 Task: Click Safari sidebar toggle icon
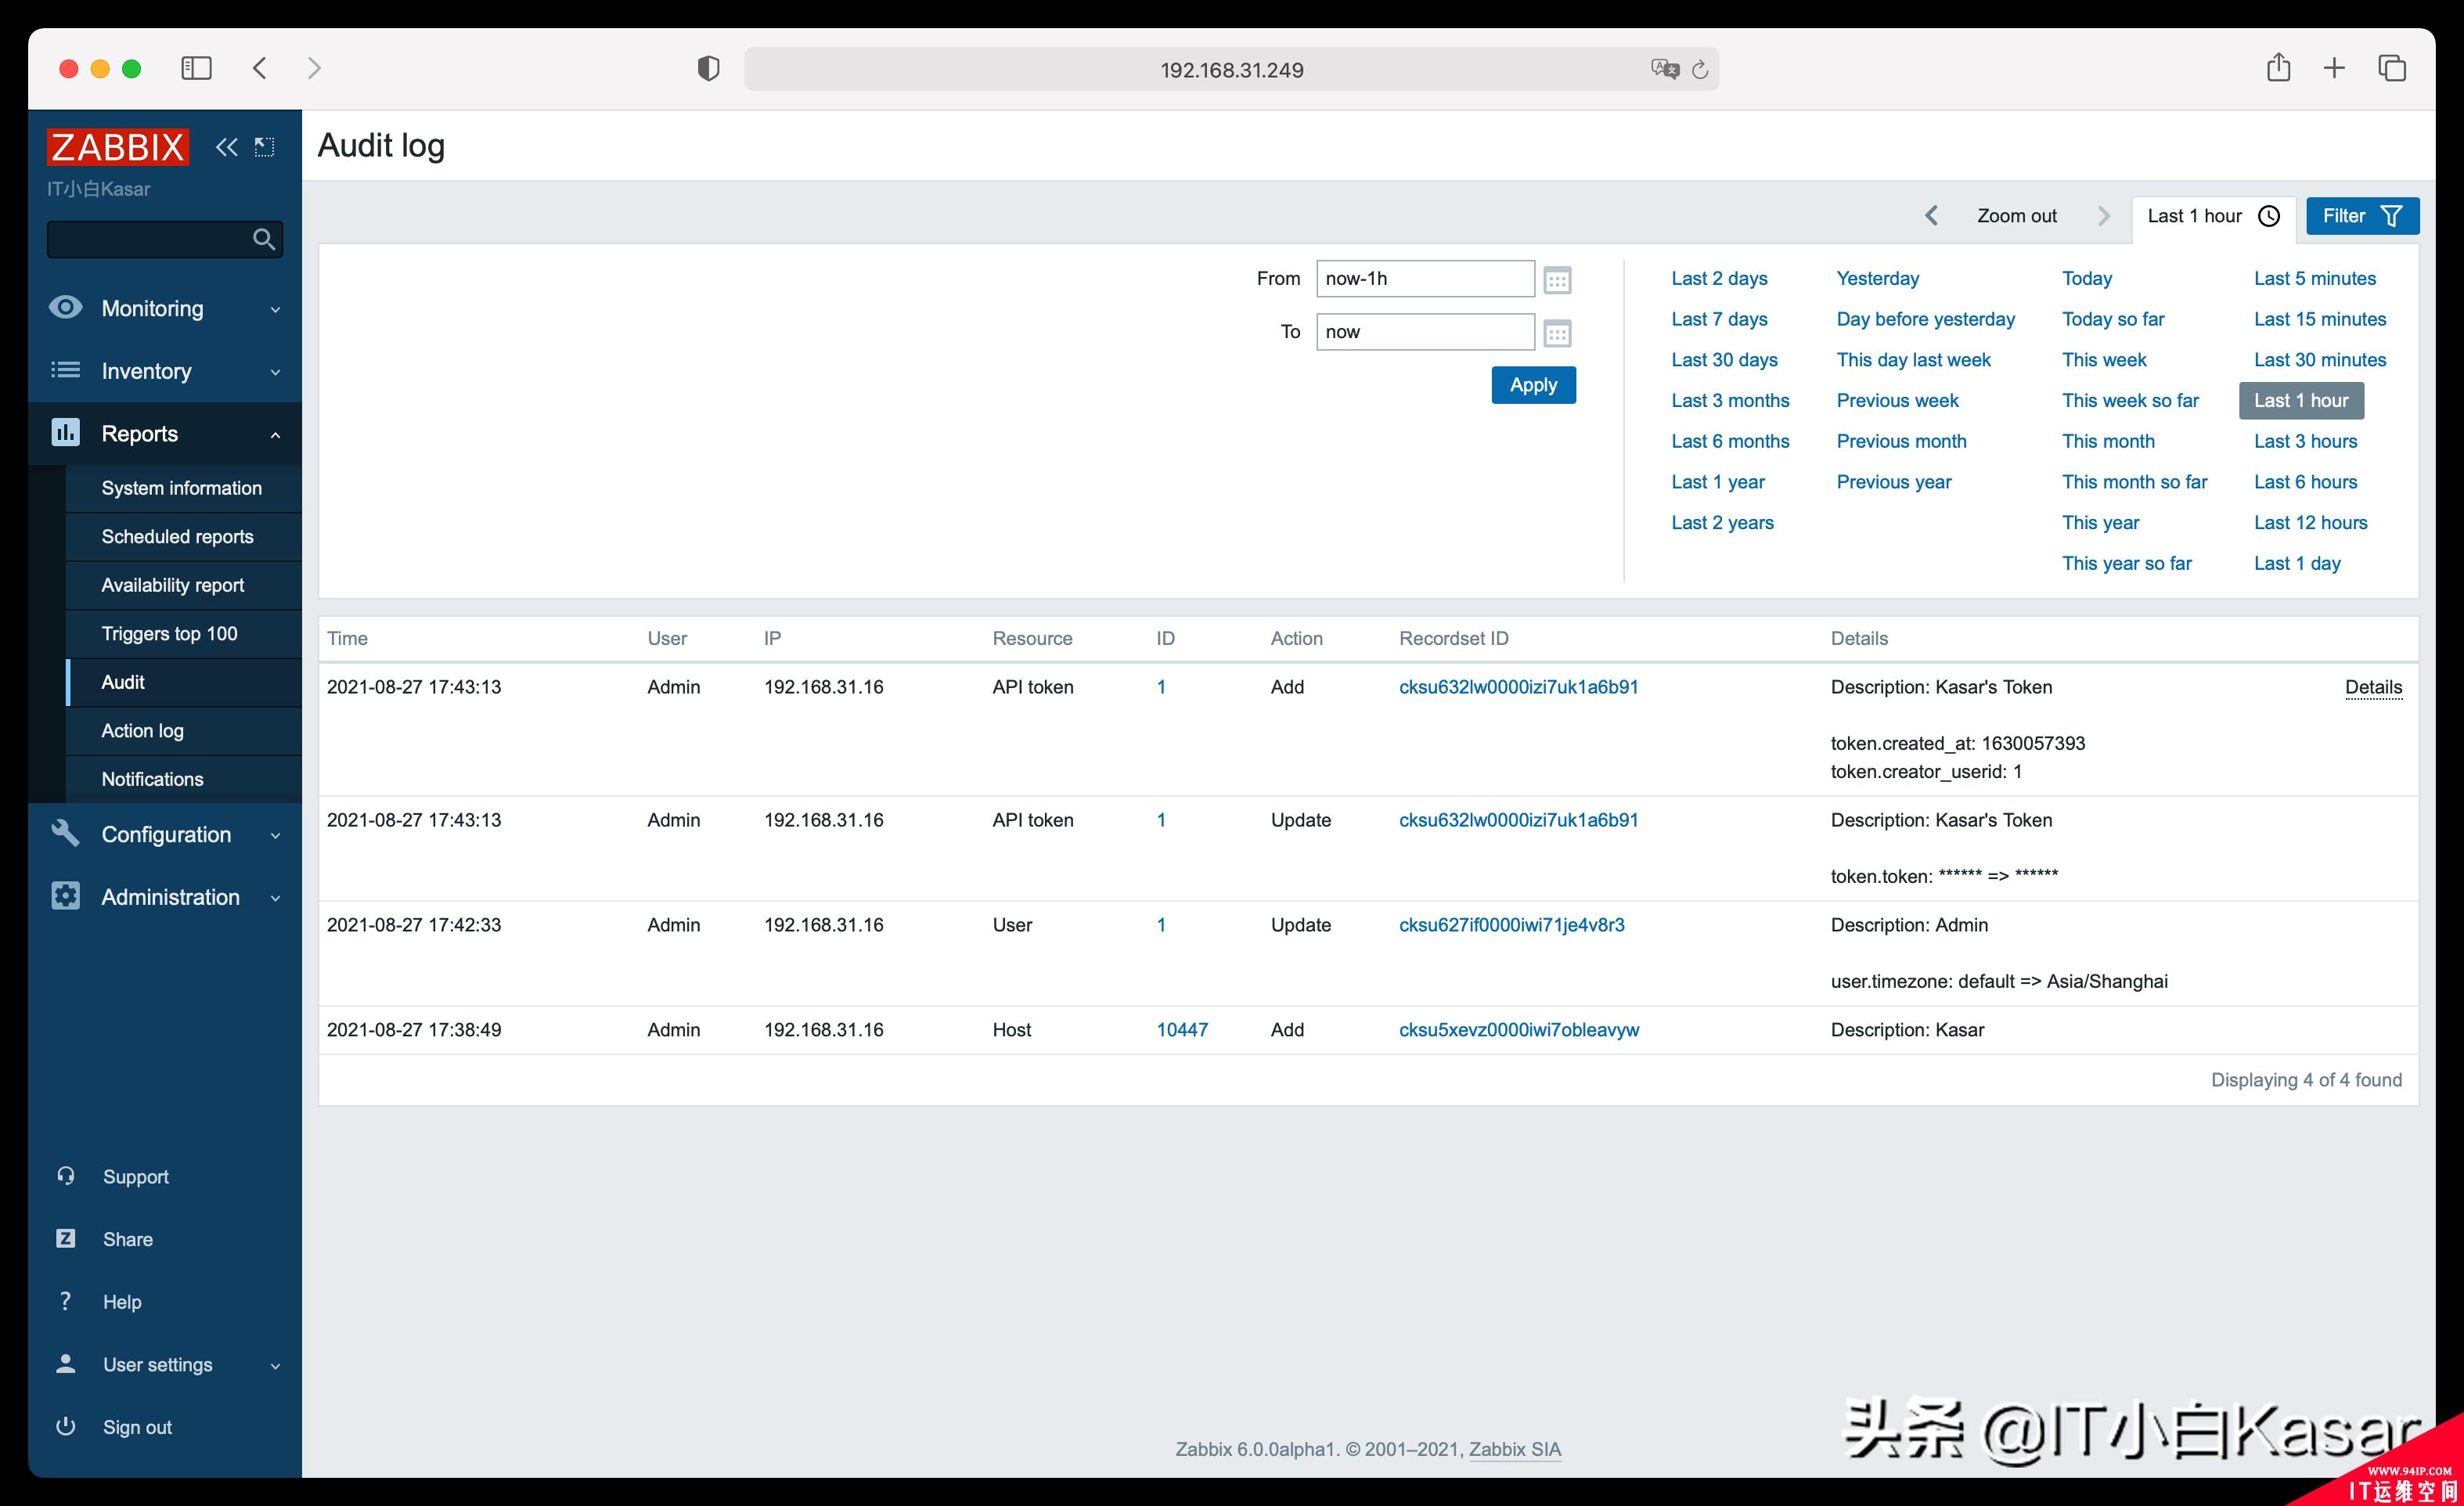click(196, 68)
